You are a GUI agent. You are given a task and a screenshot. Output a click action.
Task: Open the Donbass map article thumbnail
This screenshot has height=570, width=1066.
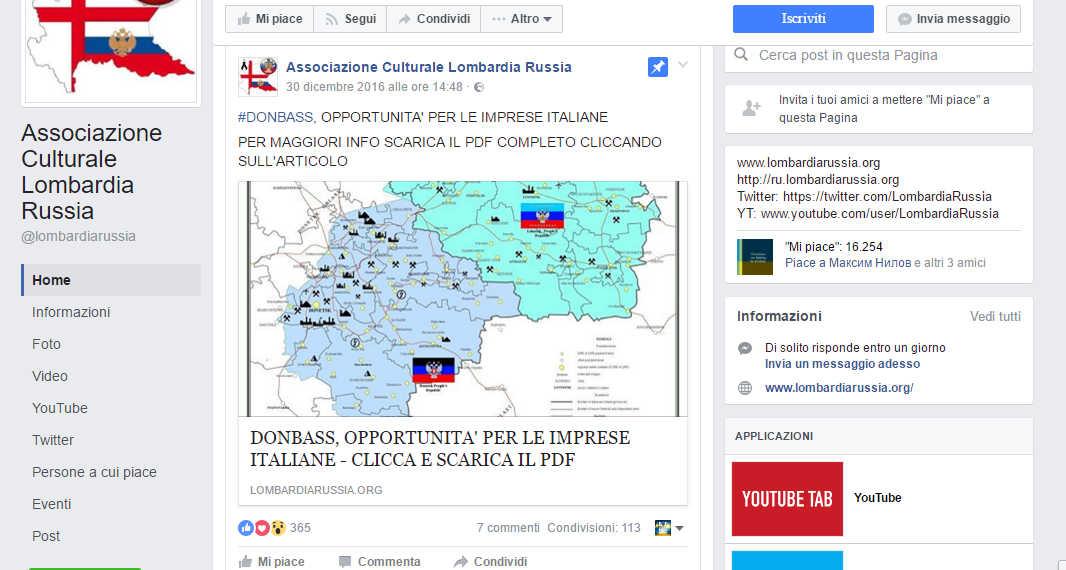[x=462, y=298]
